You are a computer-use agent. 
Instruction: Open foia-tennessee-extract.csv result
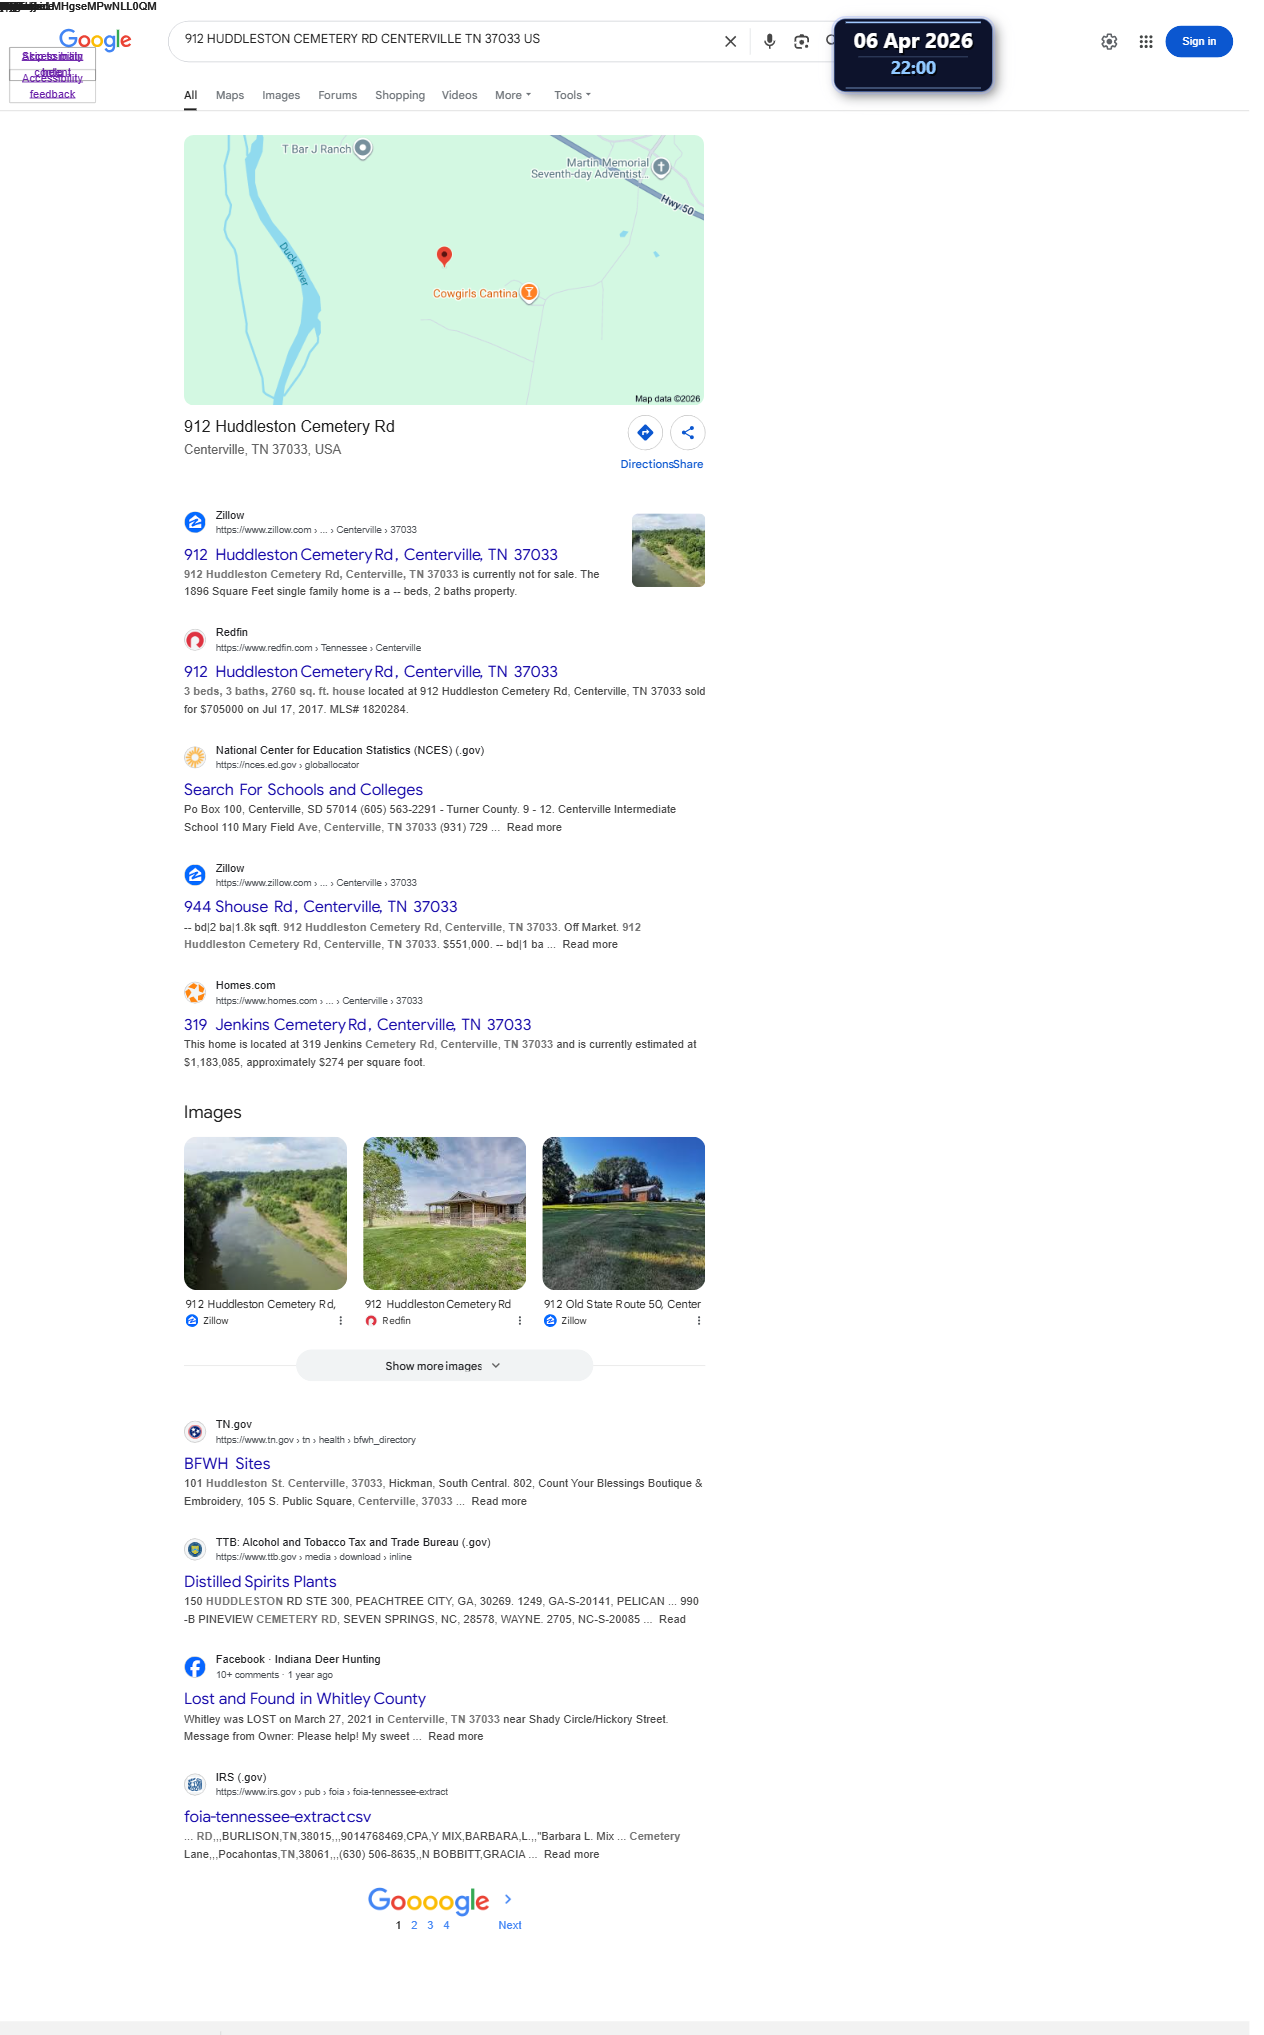pos(277,1817)
